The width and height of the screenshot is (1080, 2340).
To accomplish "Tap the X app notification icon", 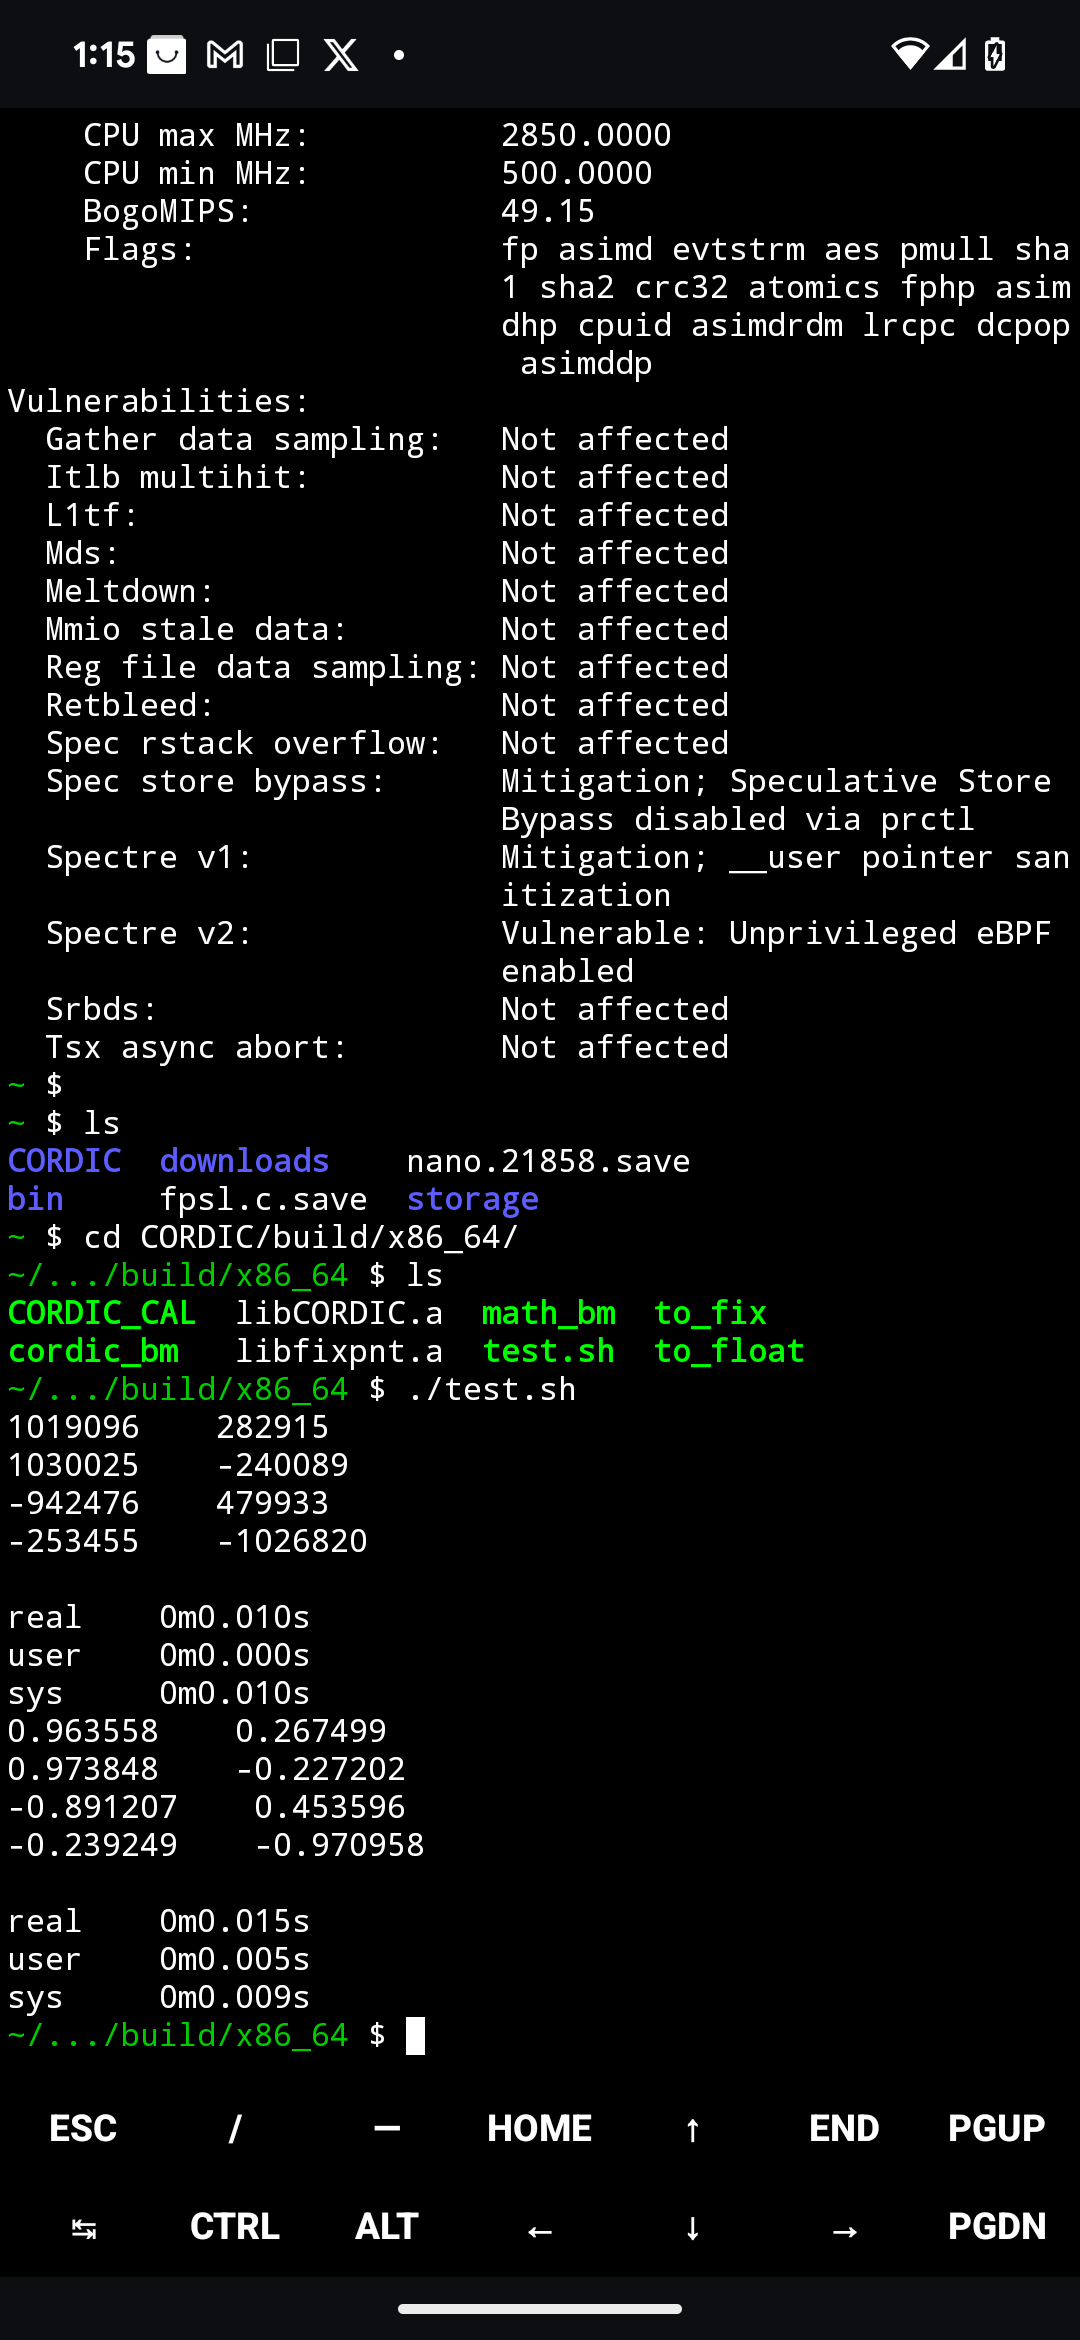I will point(341,55).
